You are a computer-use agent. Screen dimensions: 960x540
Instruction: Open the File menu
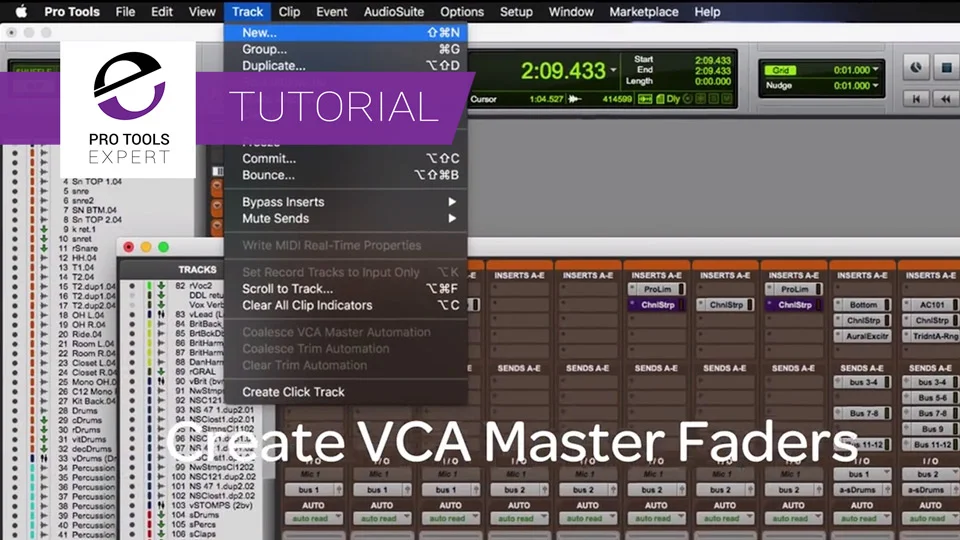pos(125,12)
